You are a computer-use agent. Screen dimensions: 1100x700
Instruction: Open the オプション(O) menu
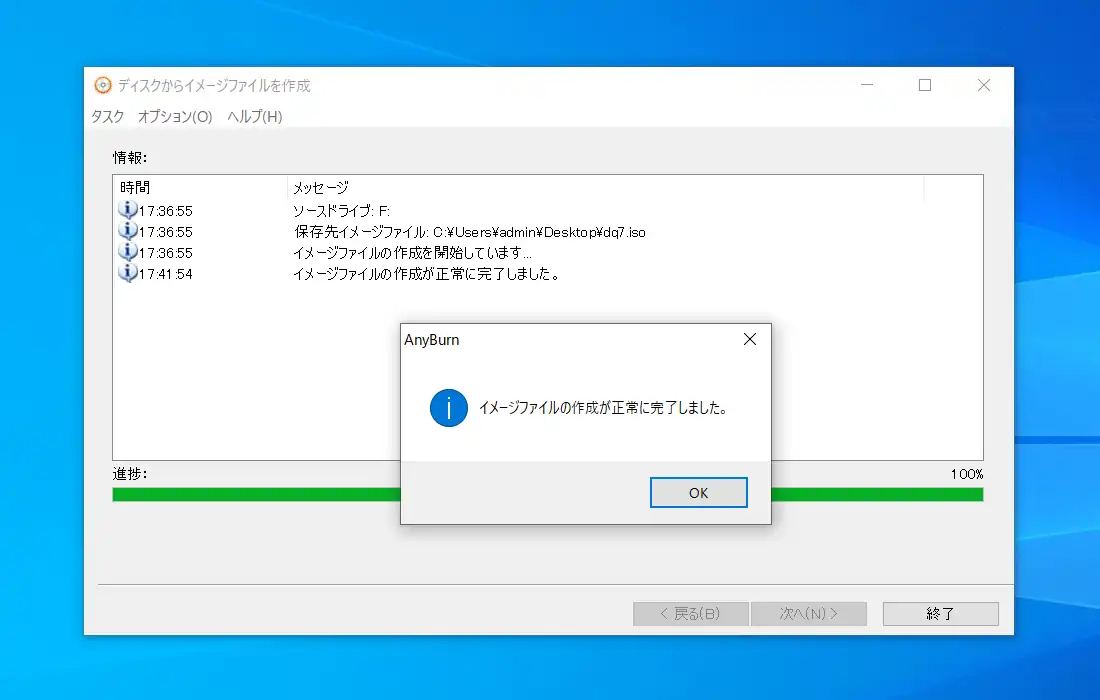tap(175, 117)
